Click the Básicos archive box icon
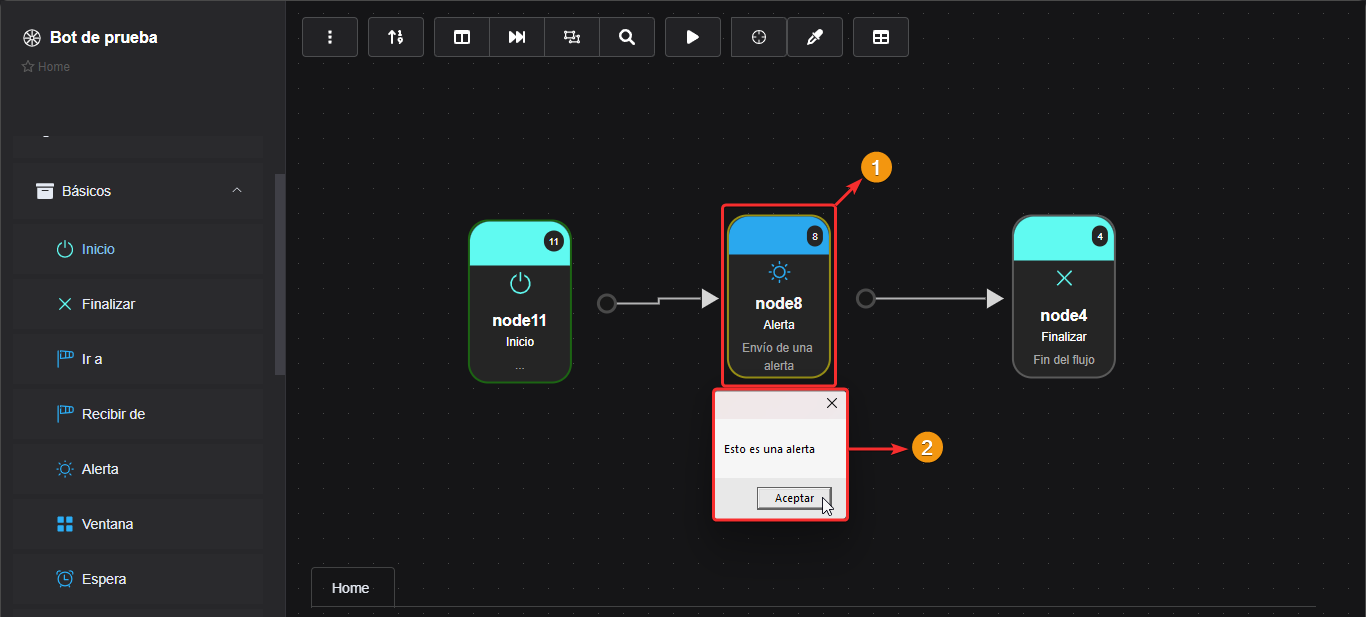Screen dimensions: 1366x617 pyautogui.click(x=45, y=191)
